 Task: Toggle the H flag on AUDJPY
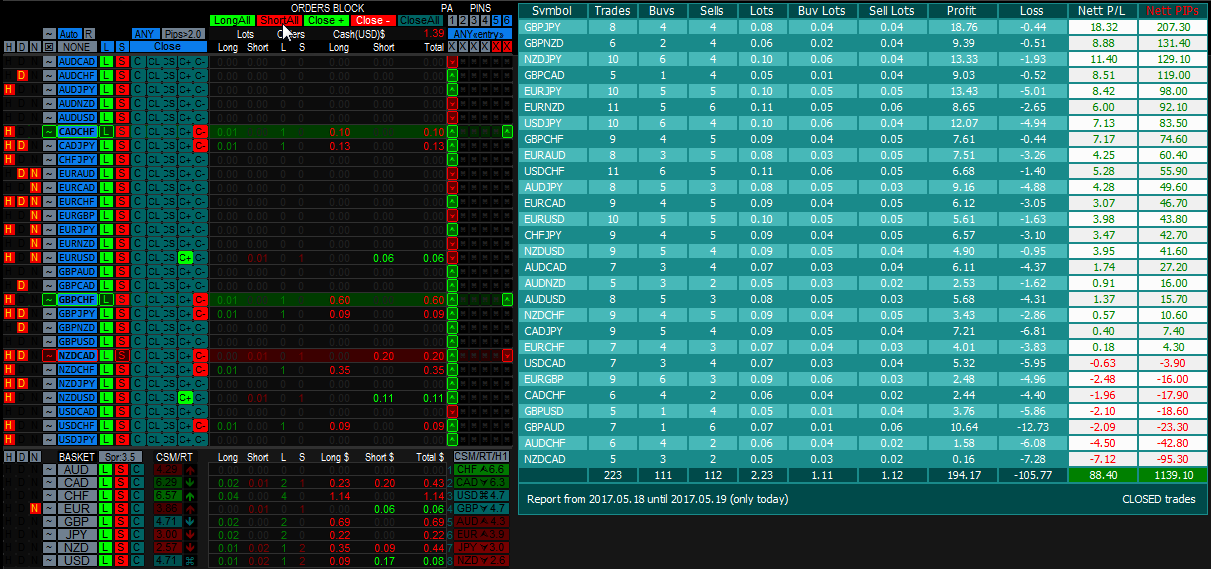8,89
